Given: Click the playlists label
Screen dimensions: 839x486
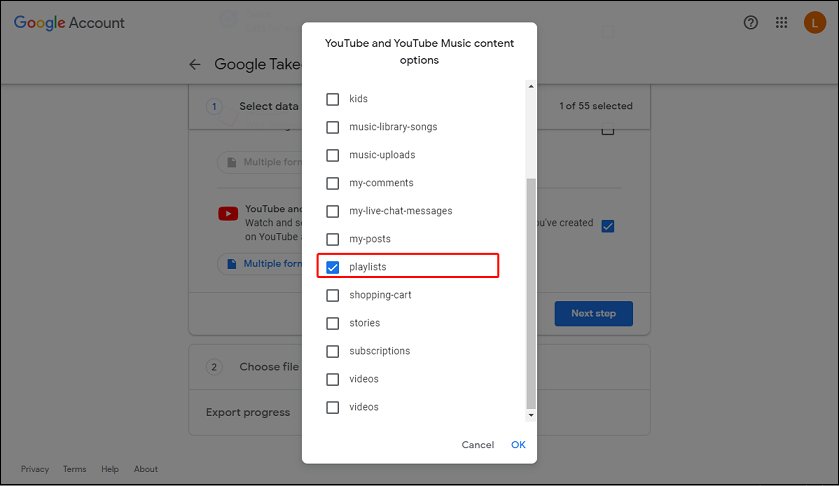Looking at the screenshot, I should 368,267.
